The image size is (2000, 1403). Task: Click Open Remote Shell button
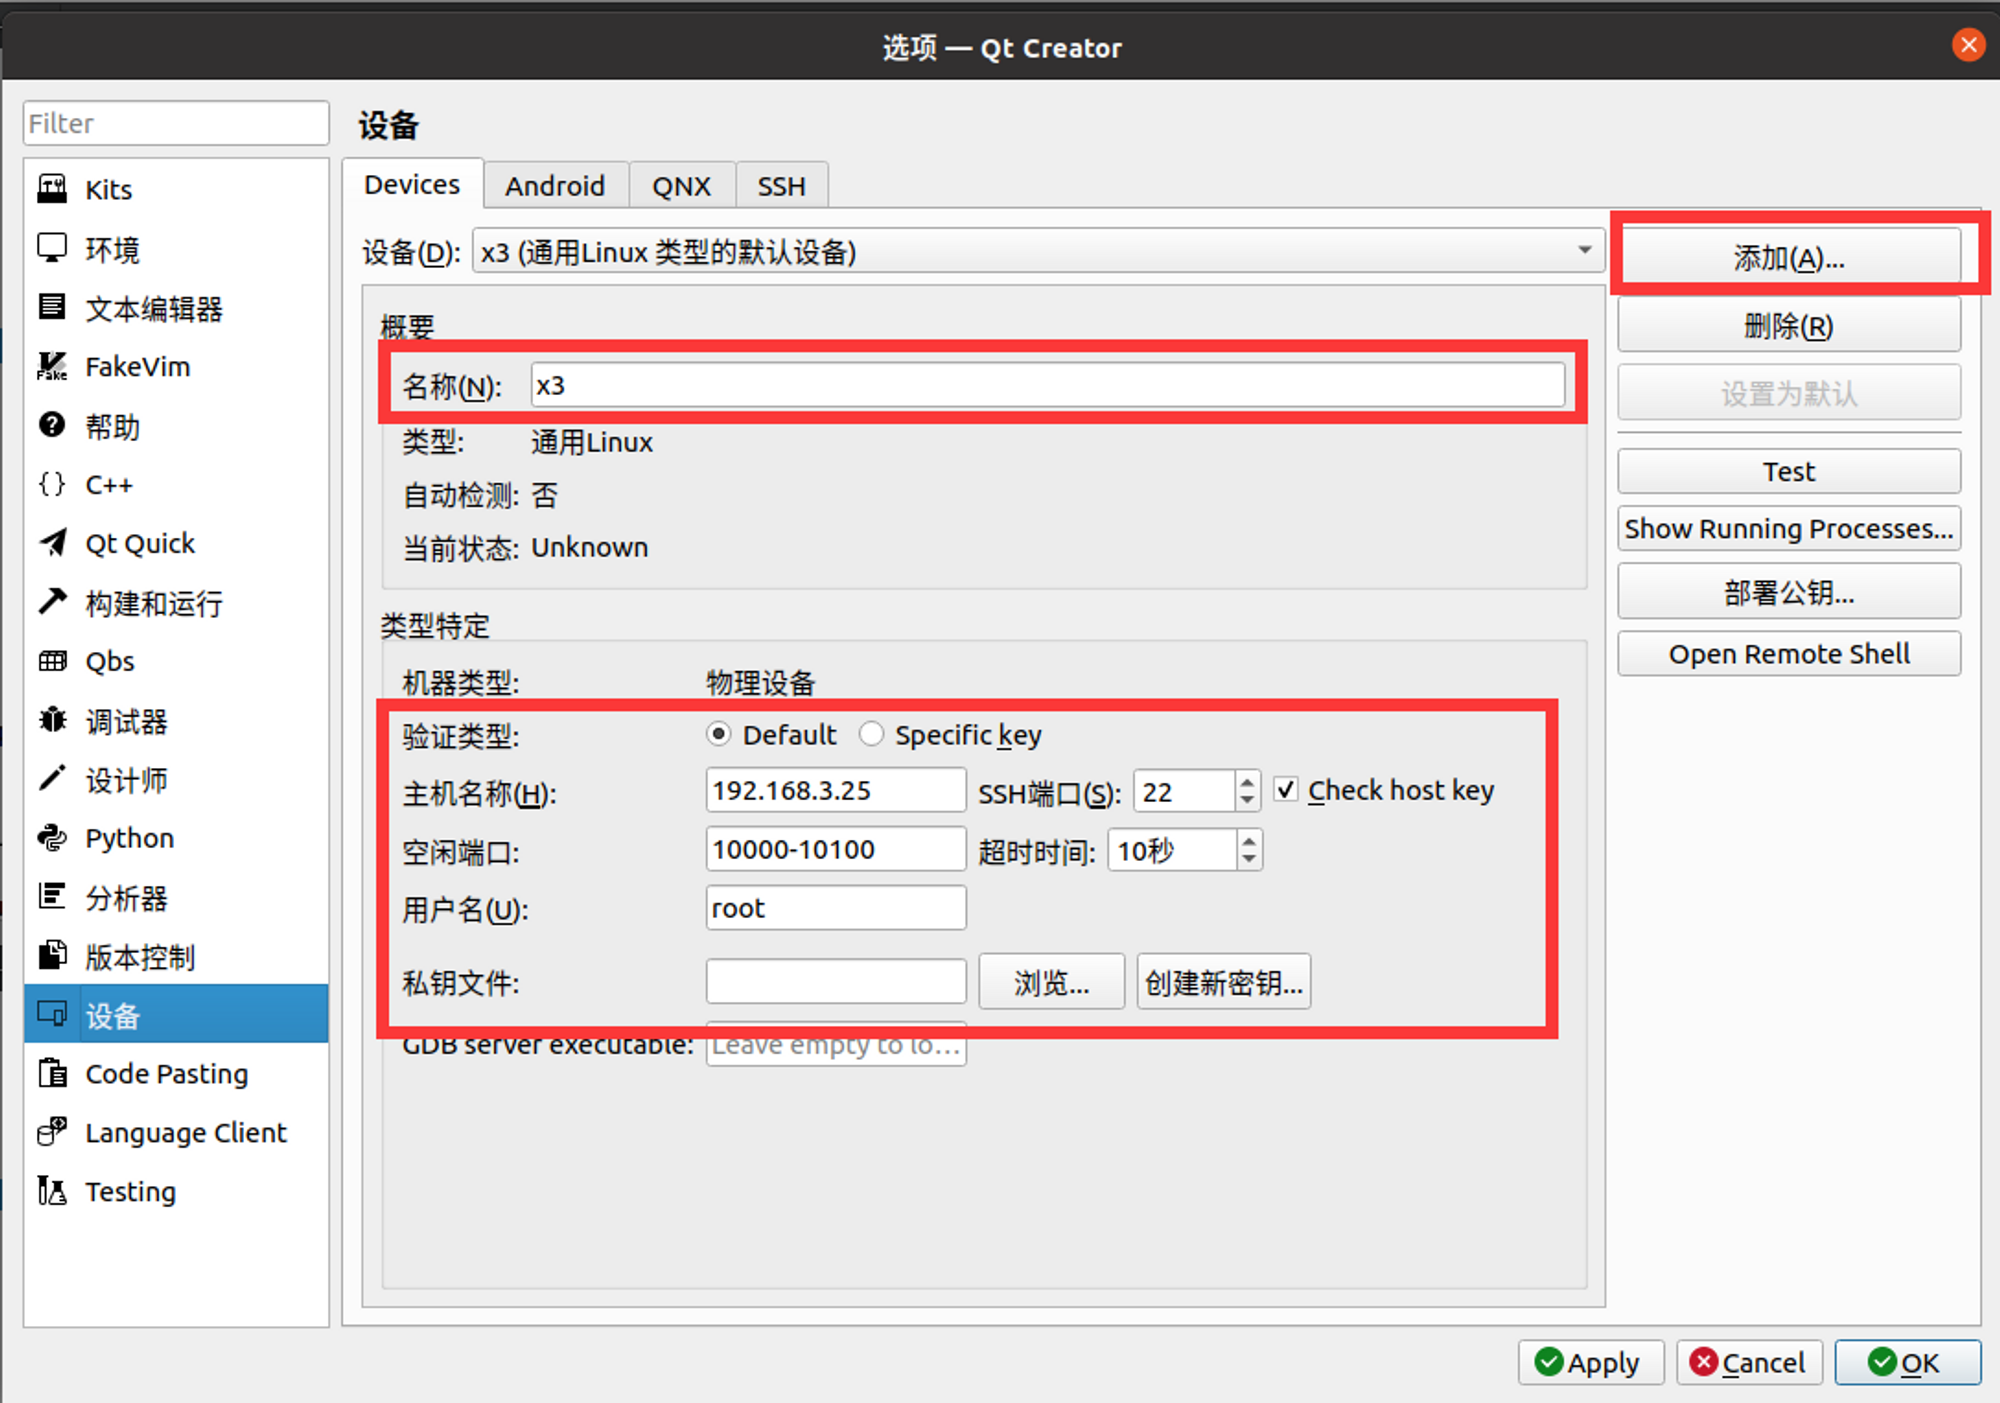1789,654
